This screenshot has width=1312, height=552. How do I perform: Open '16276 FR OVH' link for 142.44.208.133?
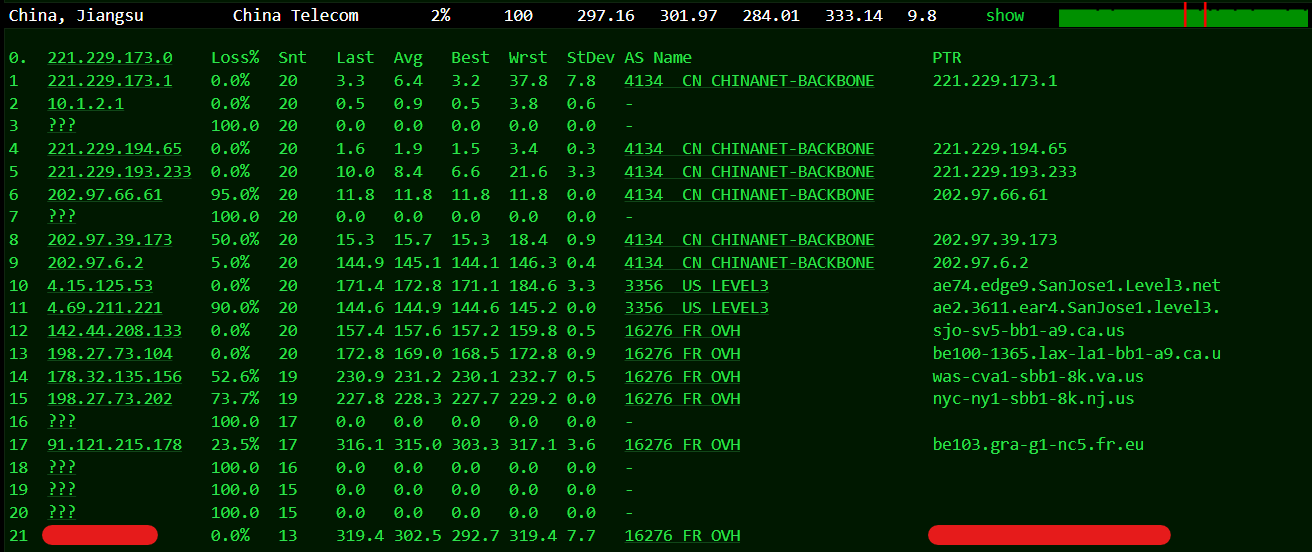pyautogui.click(x=683, y=331)
